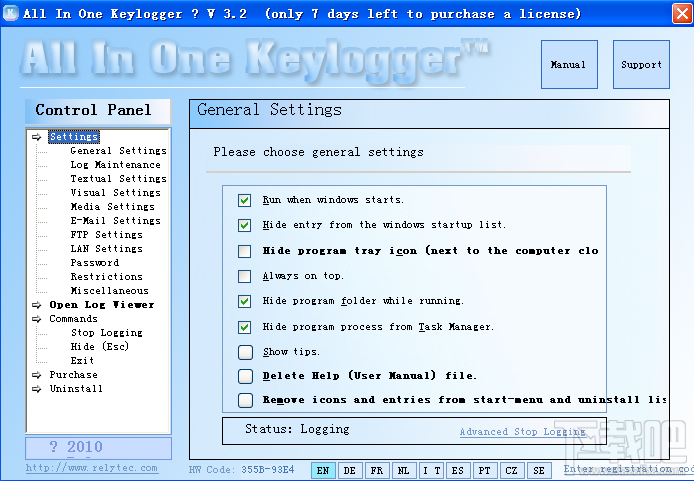The width and height of the screenshot is (694, 481).
Task: Open General Settings in the tree
Action: tap(118, 151)
